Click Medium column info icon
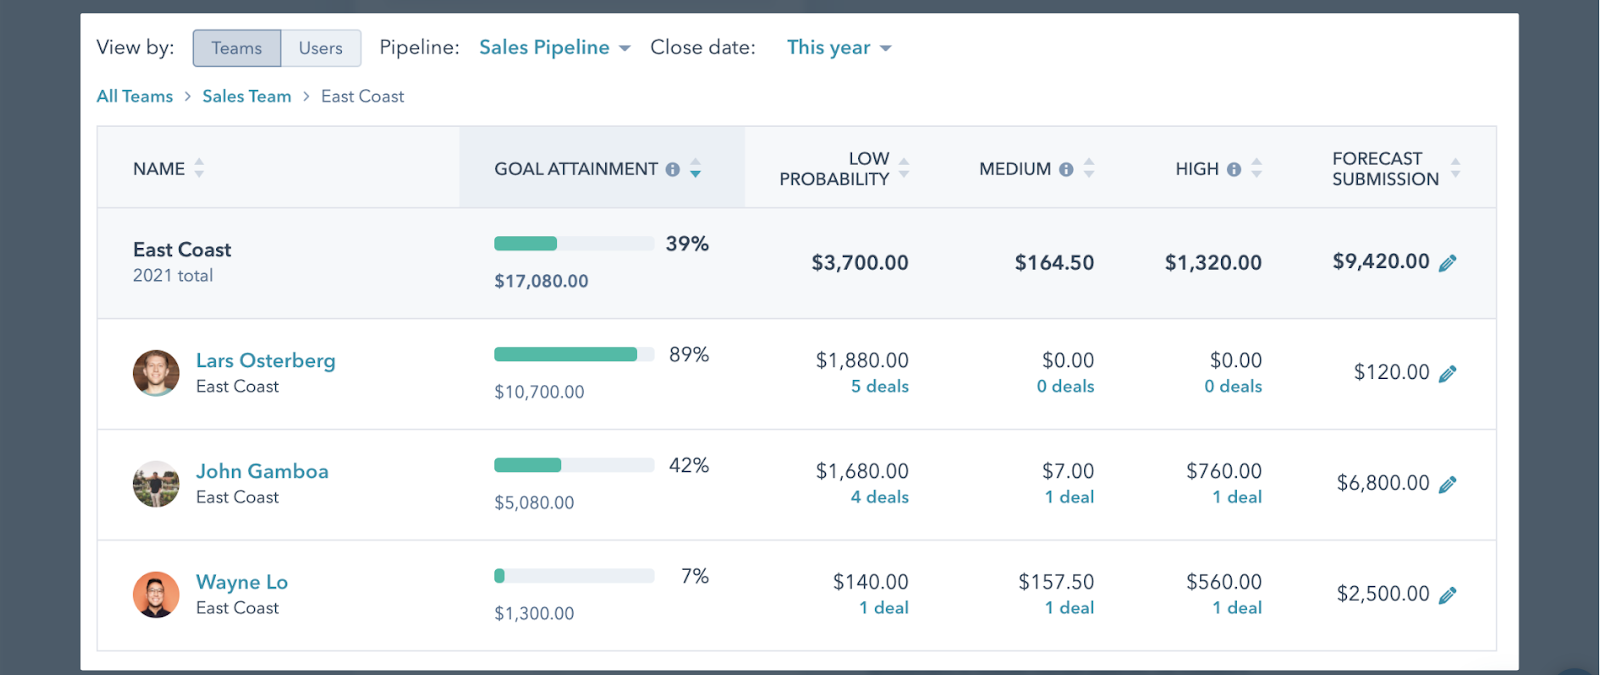The image size is (1600, 675). [1066, 170]
